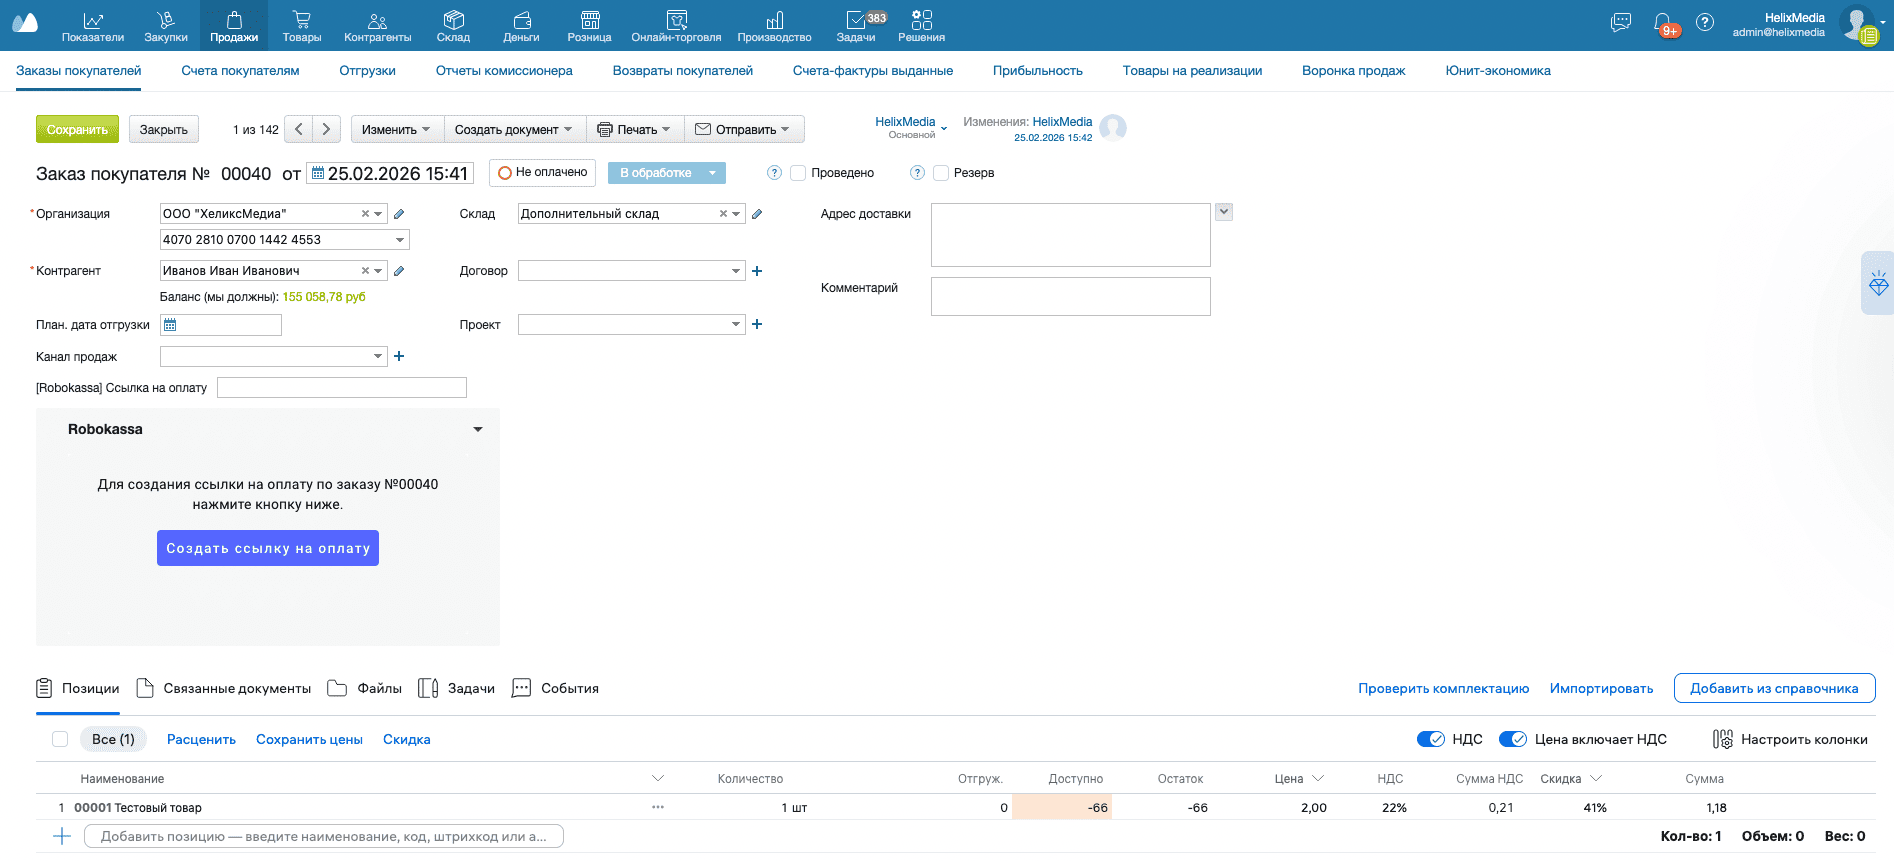
Task: Switch to Файлы tab
Action: pyautogui.click(x=365, y=688)
